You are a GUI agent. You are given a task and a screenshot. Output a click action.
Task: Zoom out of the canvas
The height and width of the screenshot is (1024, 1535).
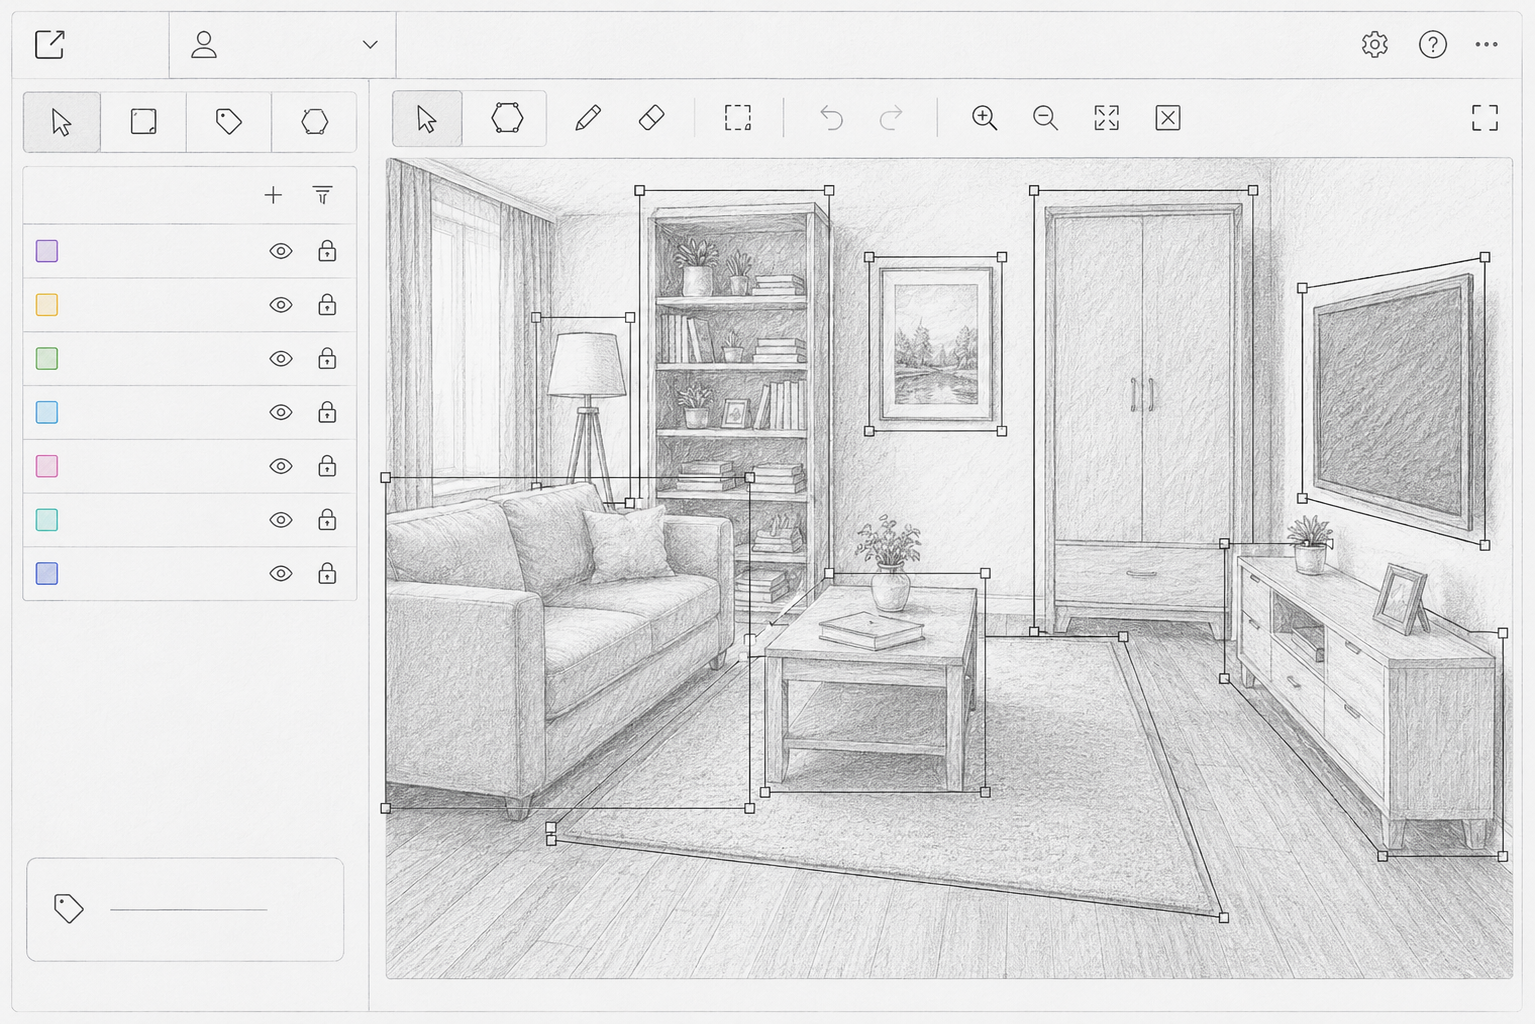[x=1046, y=118]
